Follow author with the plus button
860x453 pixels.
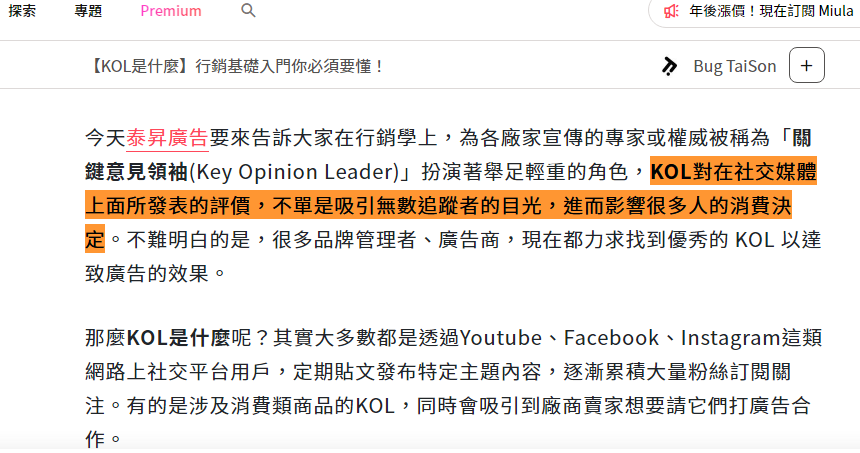[x=806, y=65]
